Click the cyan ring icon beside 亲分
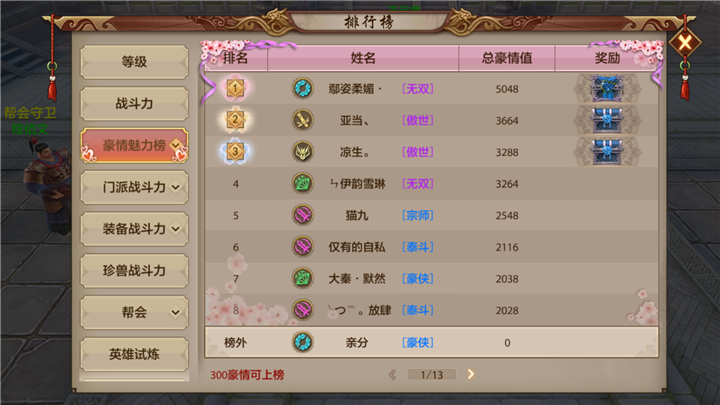The height and width of the screenshot is (405, 720). pyautogui.click(x=303, y=342)
